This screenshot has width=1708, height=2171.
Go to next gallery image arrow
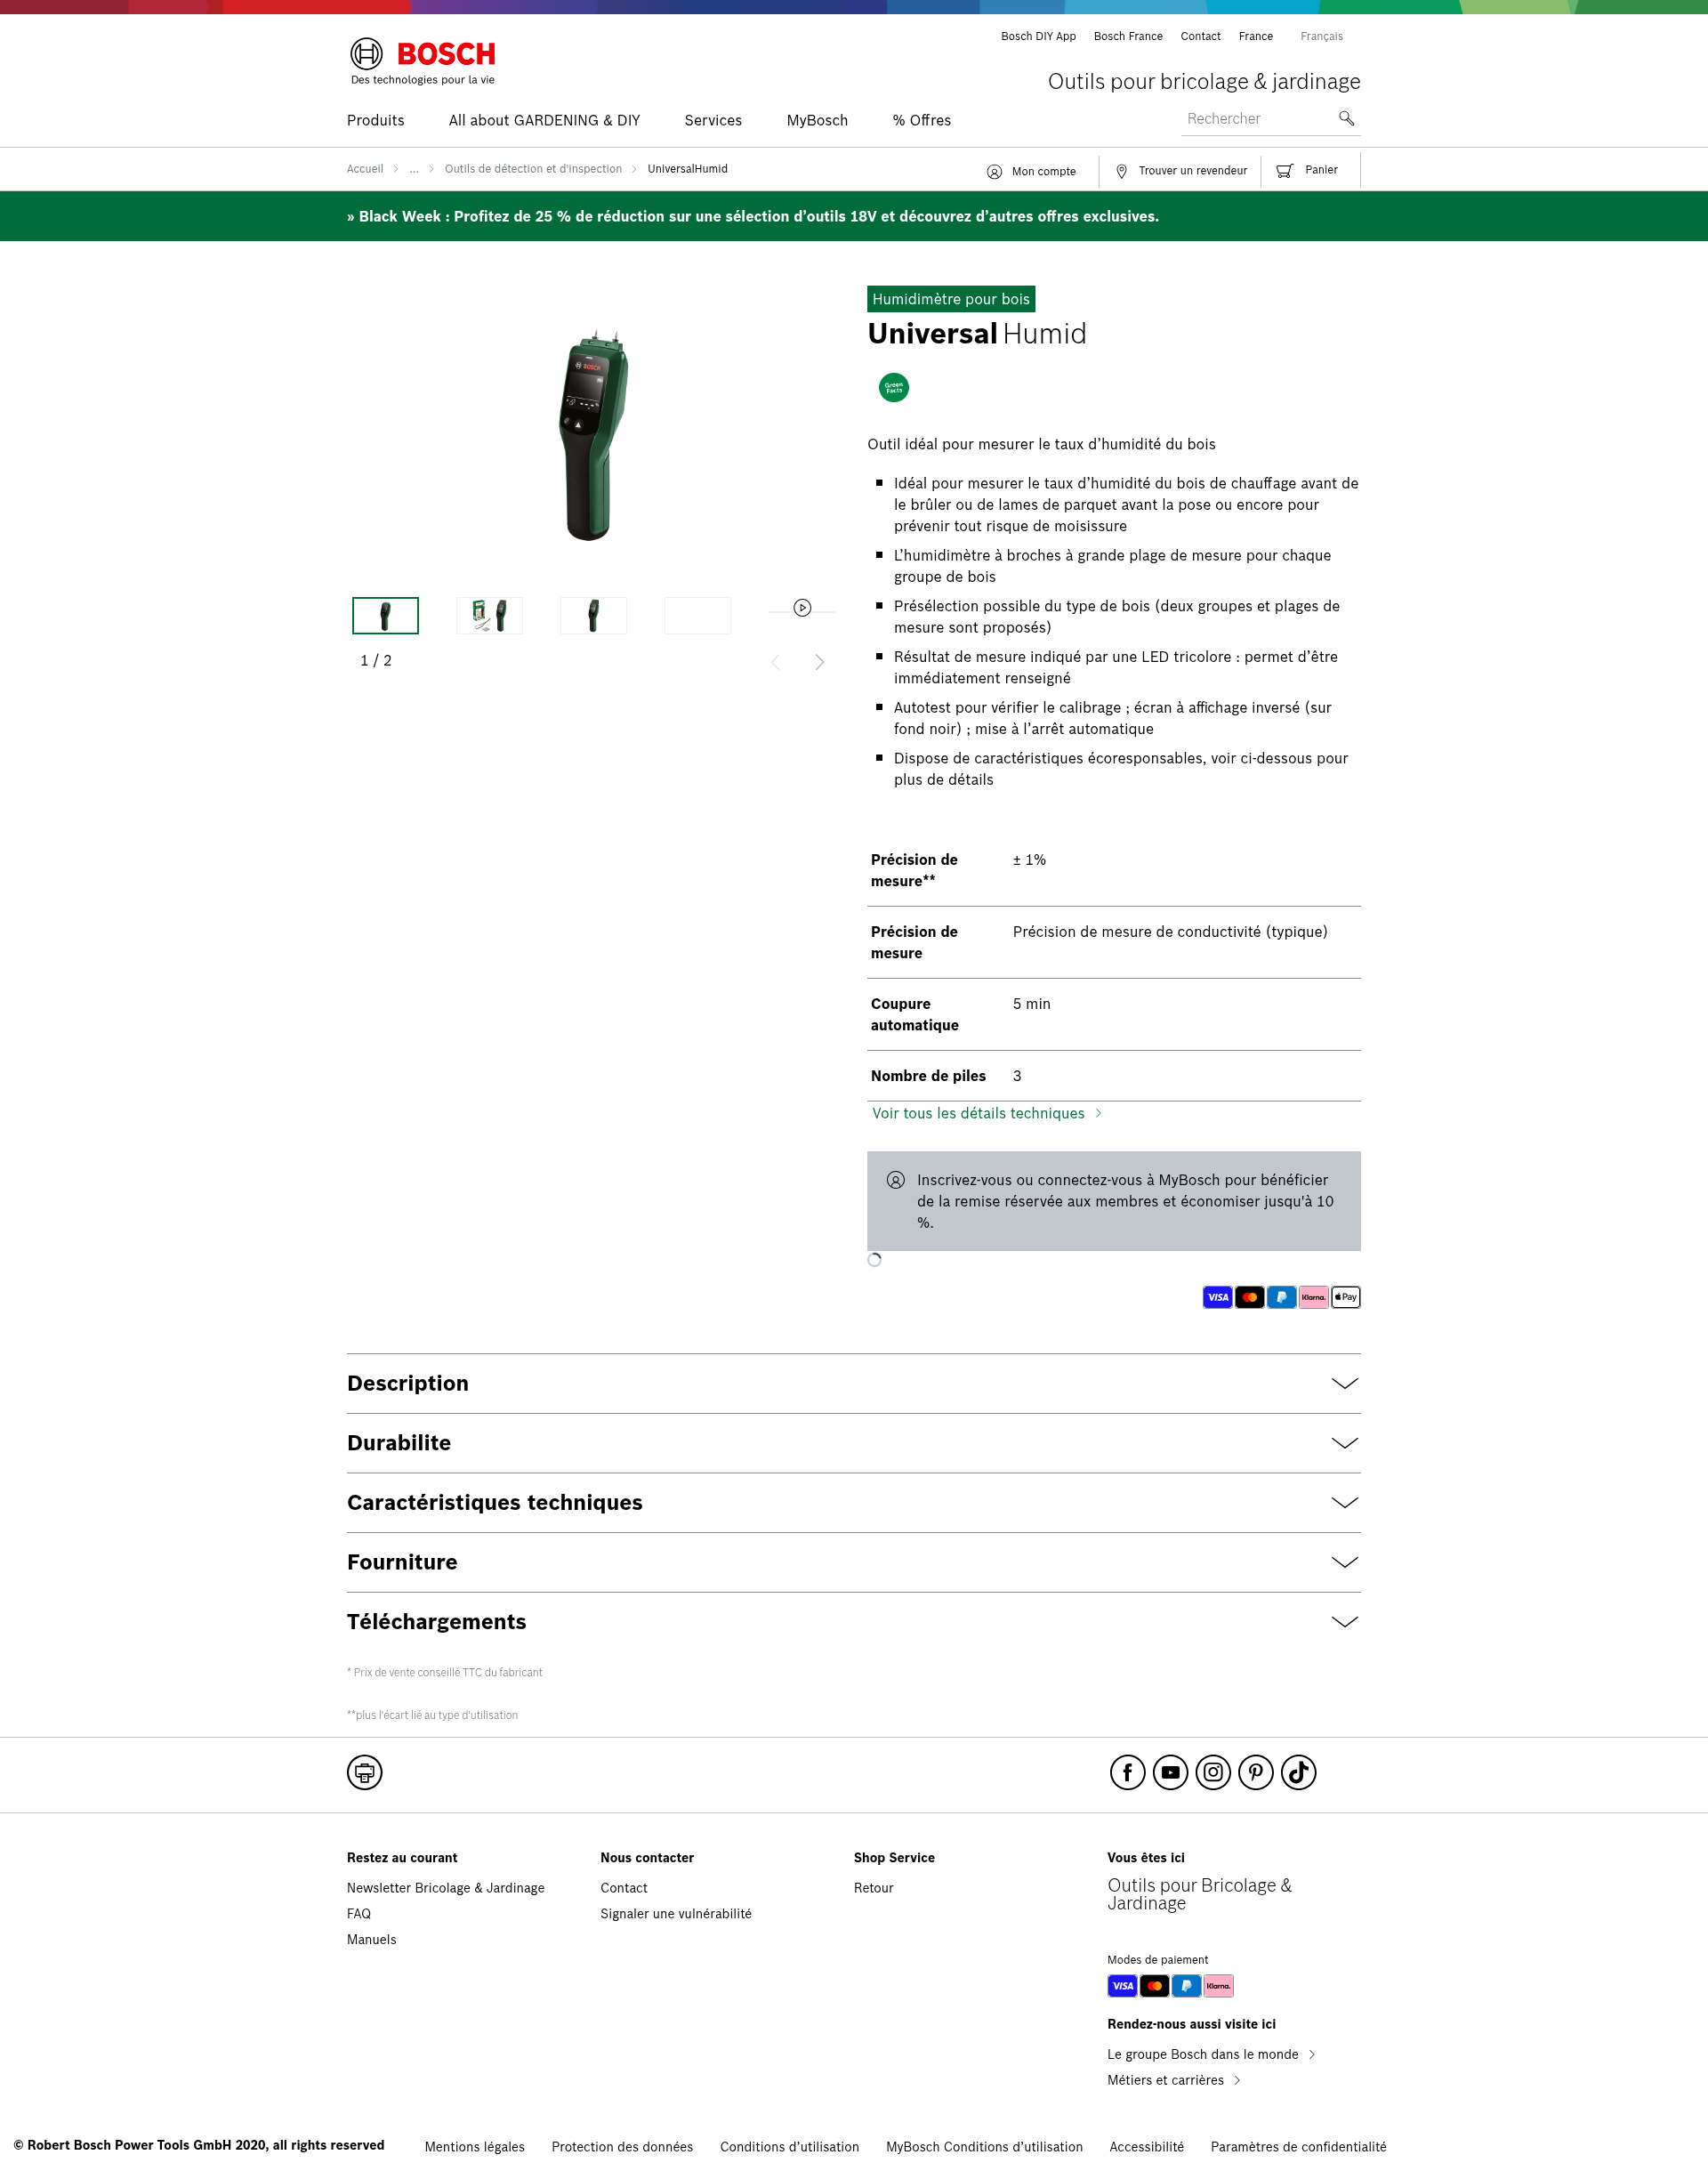tap(819, 662)
